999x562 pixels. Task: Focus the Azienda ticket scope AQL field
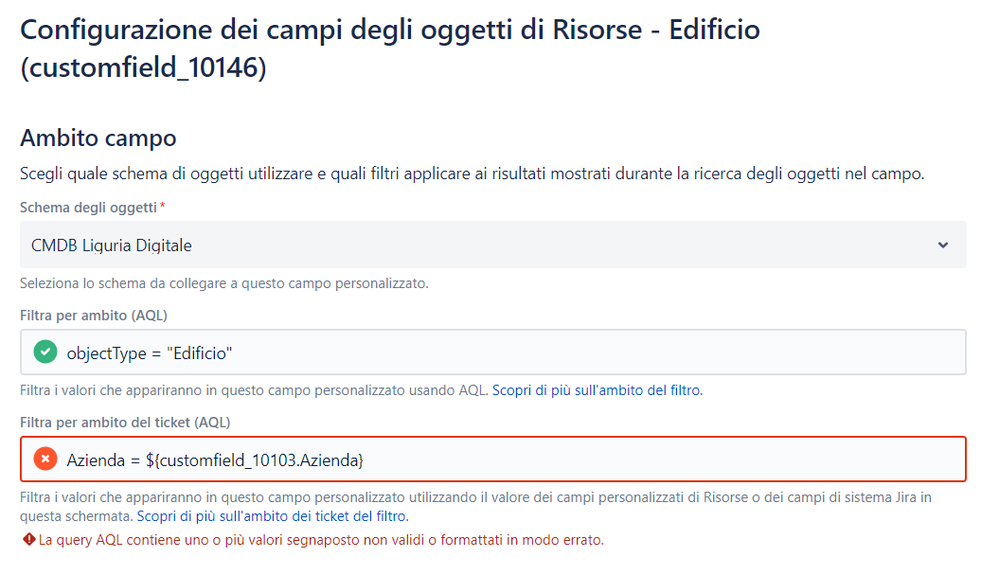[493, 459]
